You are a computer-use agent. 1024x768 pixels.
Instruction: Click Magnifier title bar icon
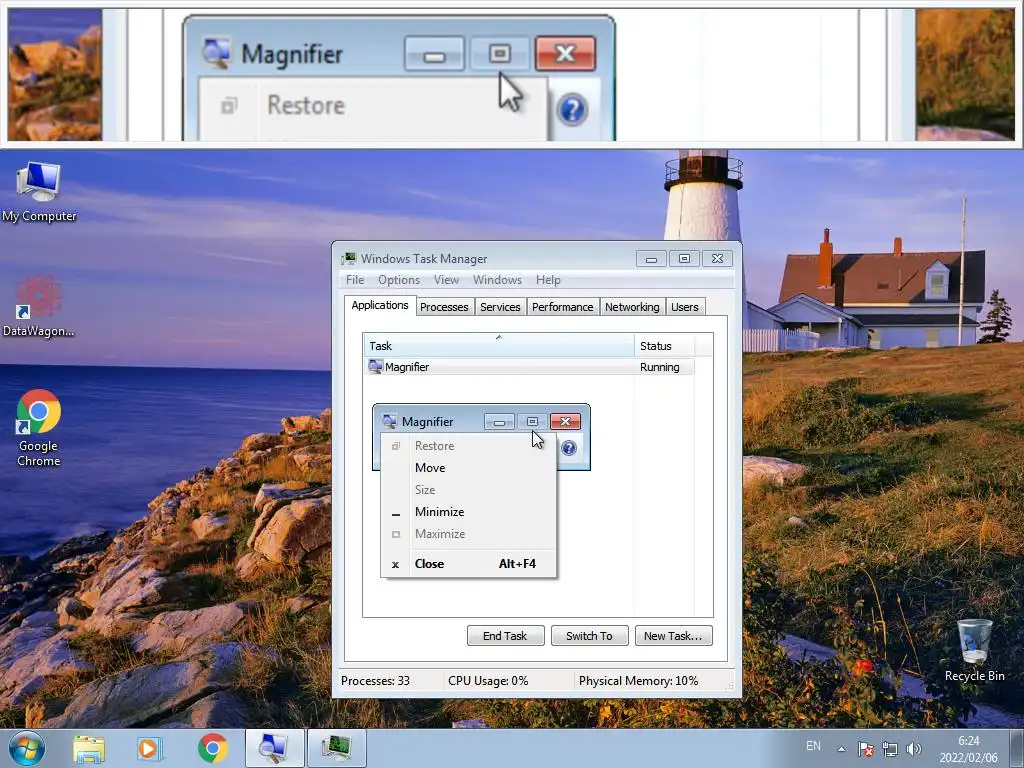(389, 421)
